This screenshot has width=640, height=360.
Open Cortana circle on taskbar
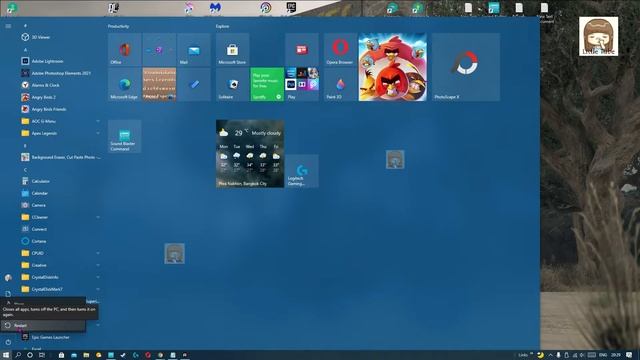[30, 355]
